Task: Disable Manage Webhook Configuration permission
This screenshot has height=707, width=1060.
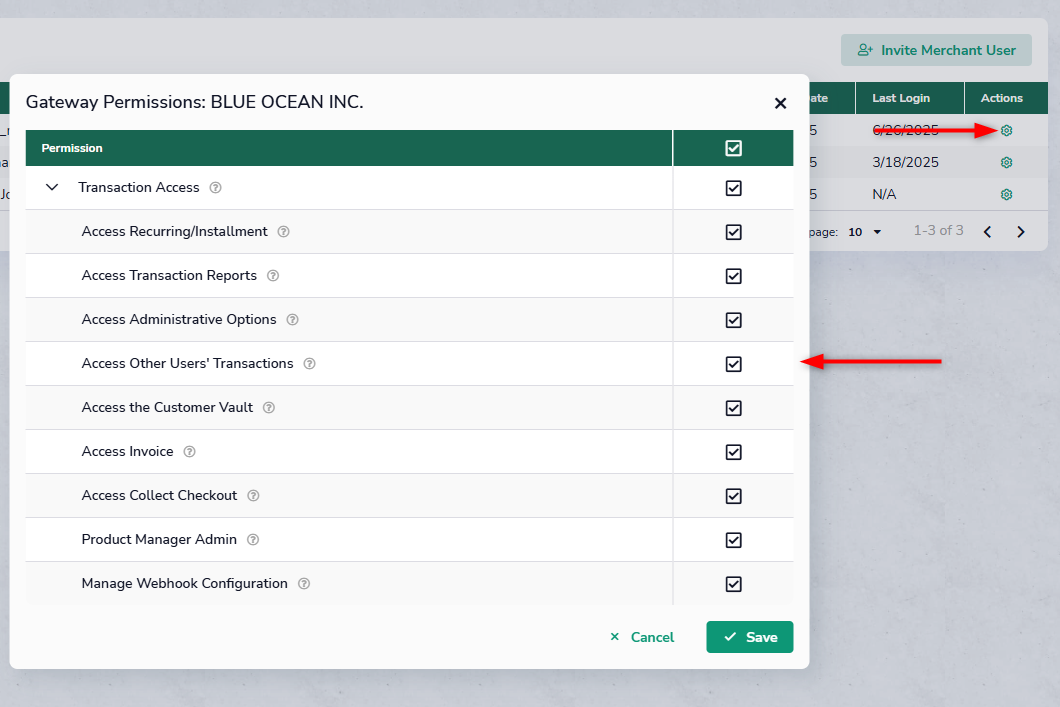Action: [733, 584]
